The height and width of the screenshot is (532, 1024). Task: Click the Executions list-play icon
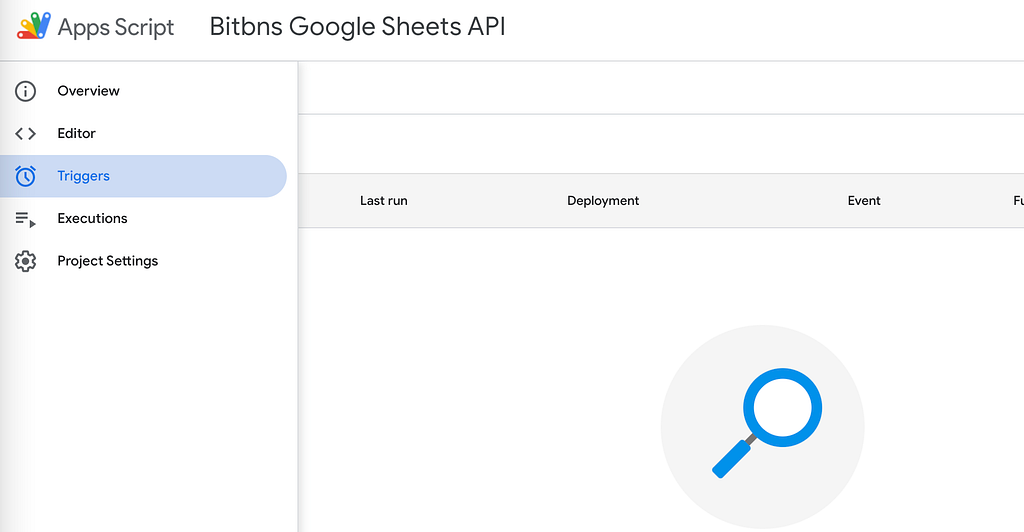[25, 219]
